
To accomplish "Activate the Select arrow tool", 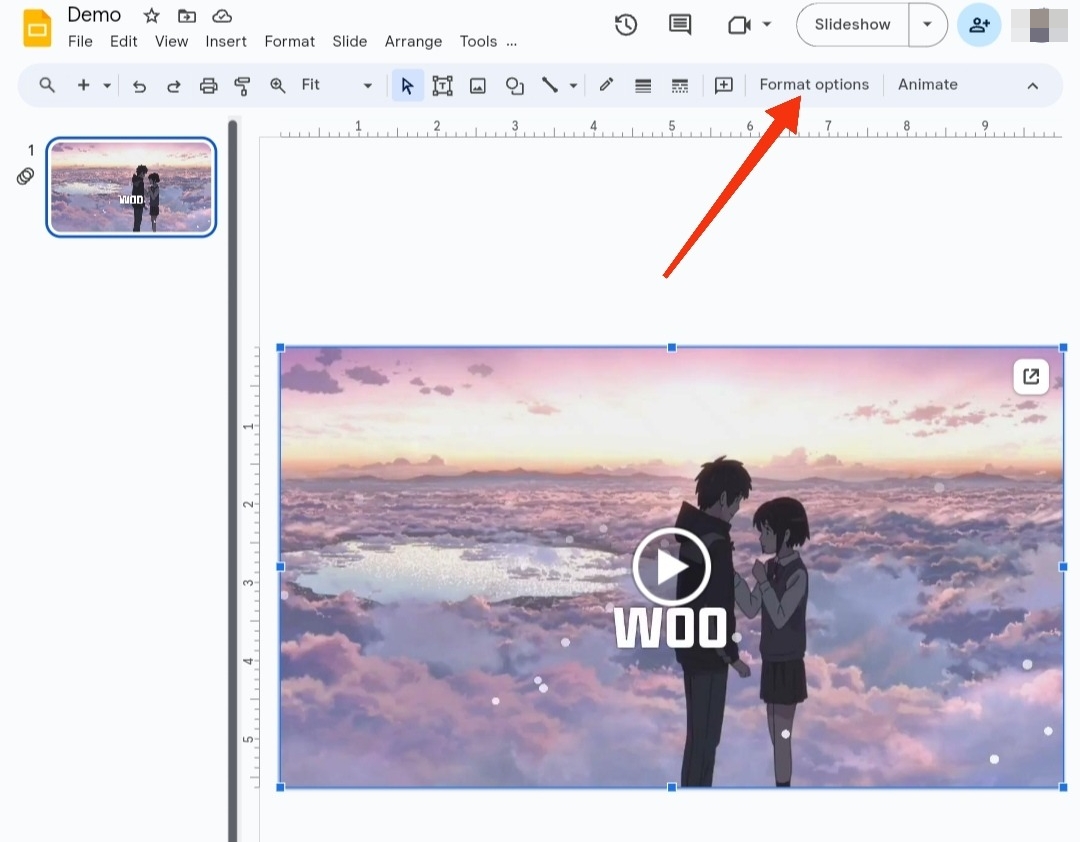I will coord(407,85).
